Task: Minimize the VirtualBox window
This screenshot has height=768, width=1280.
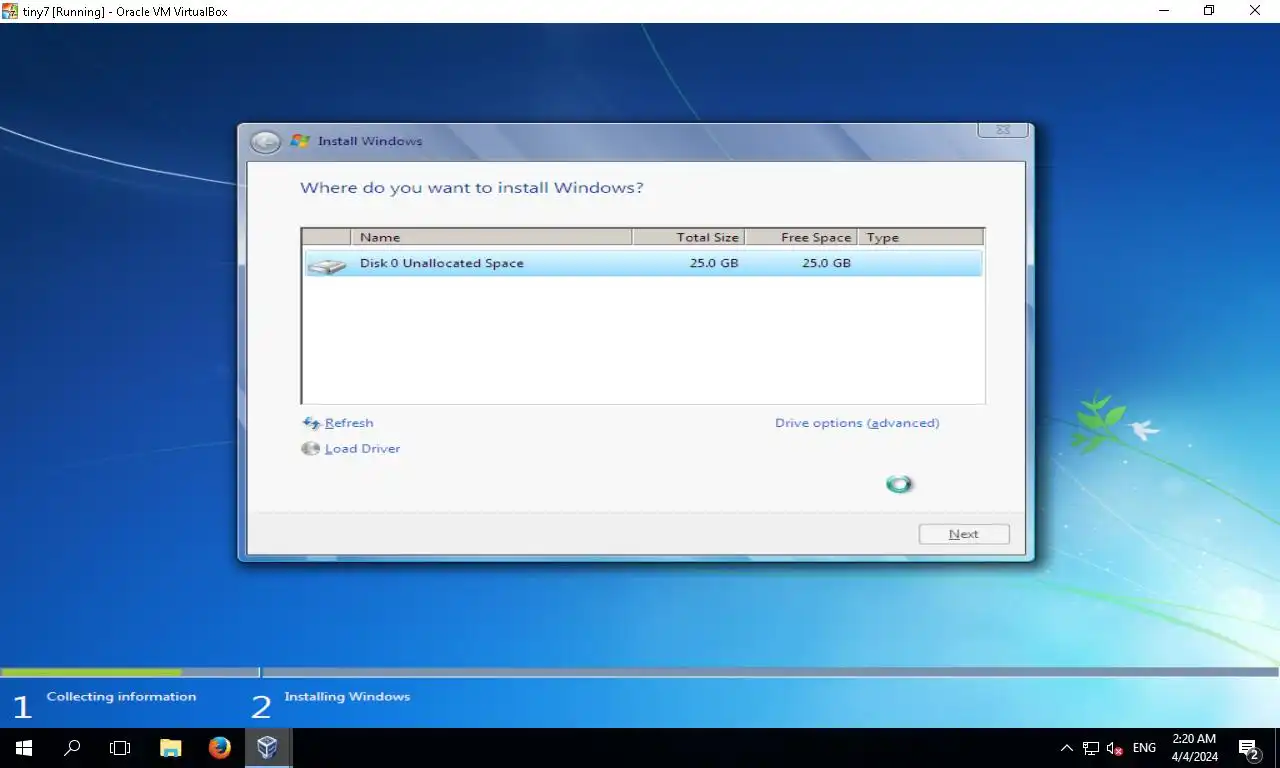Action: 1165,11
